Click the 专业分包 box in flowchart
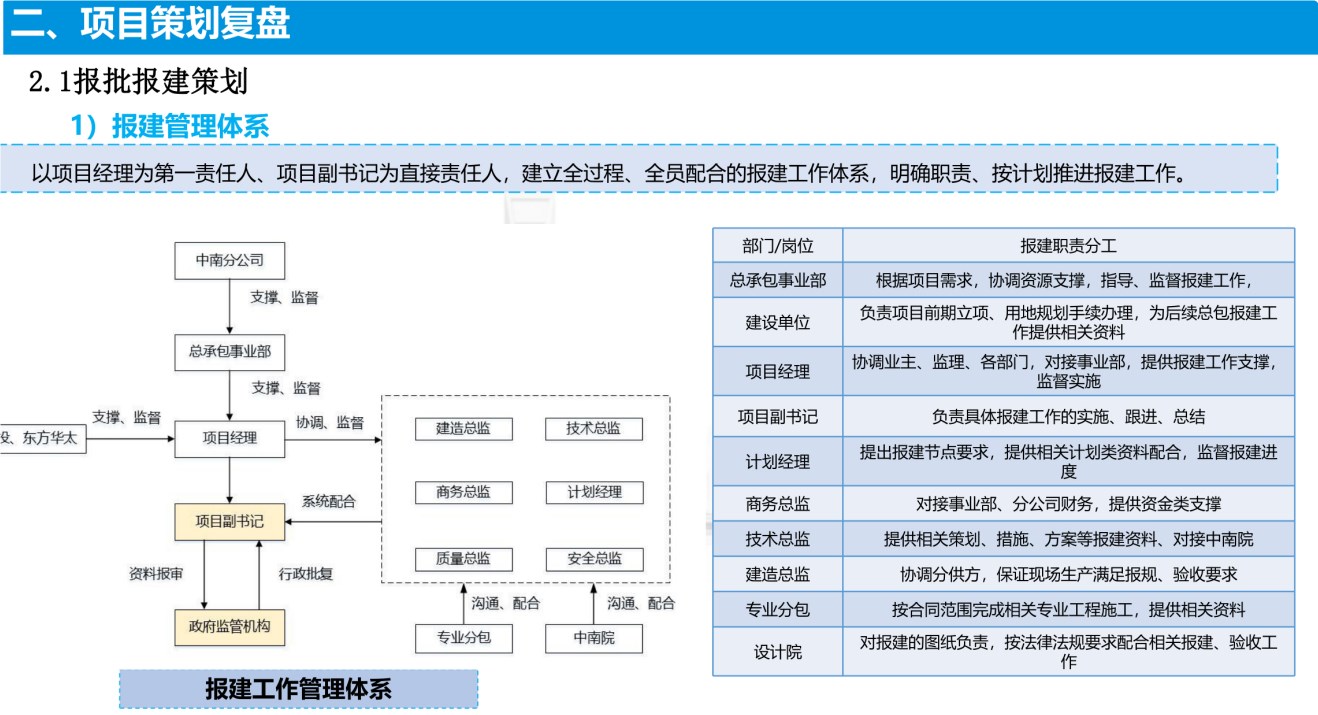1318x715 pixels. click(463, 637)
